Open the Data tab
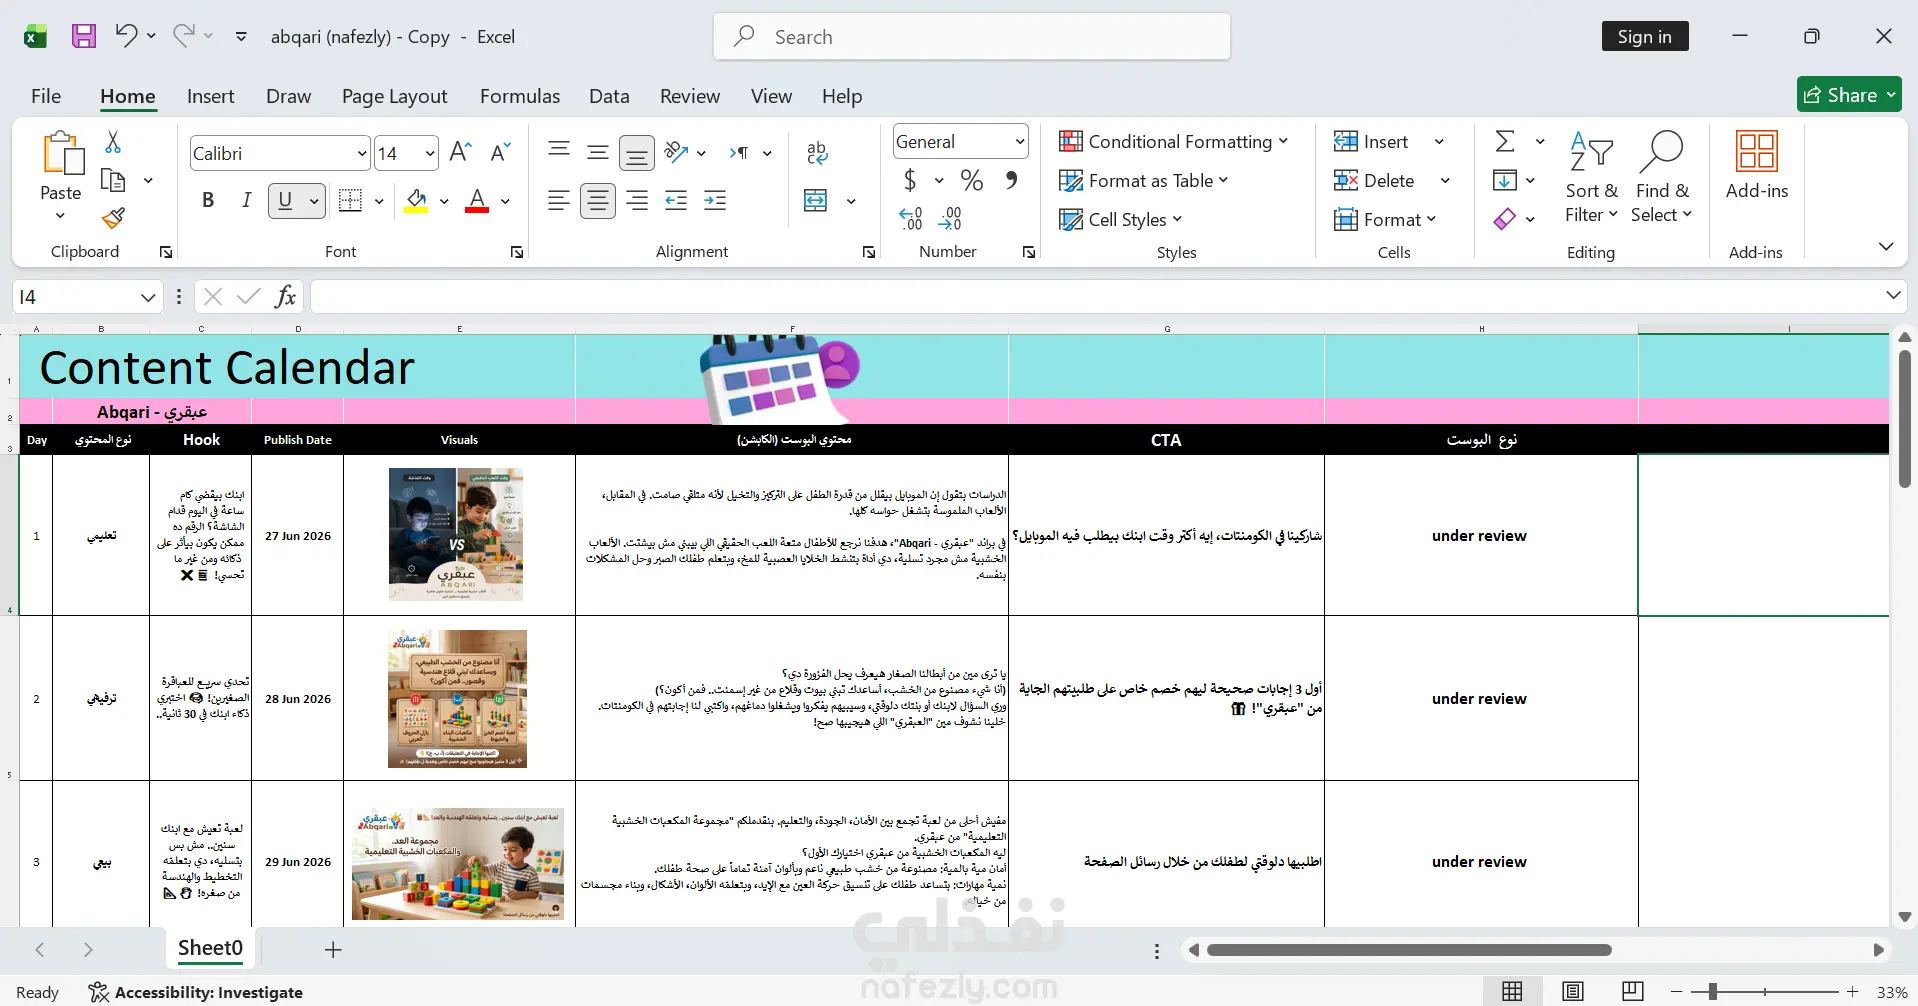Image resolution: width=1918 pixels, height=1006 pixels. tap(609, 96)
